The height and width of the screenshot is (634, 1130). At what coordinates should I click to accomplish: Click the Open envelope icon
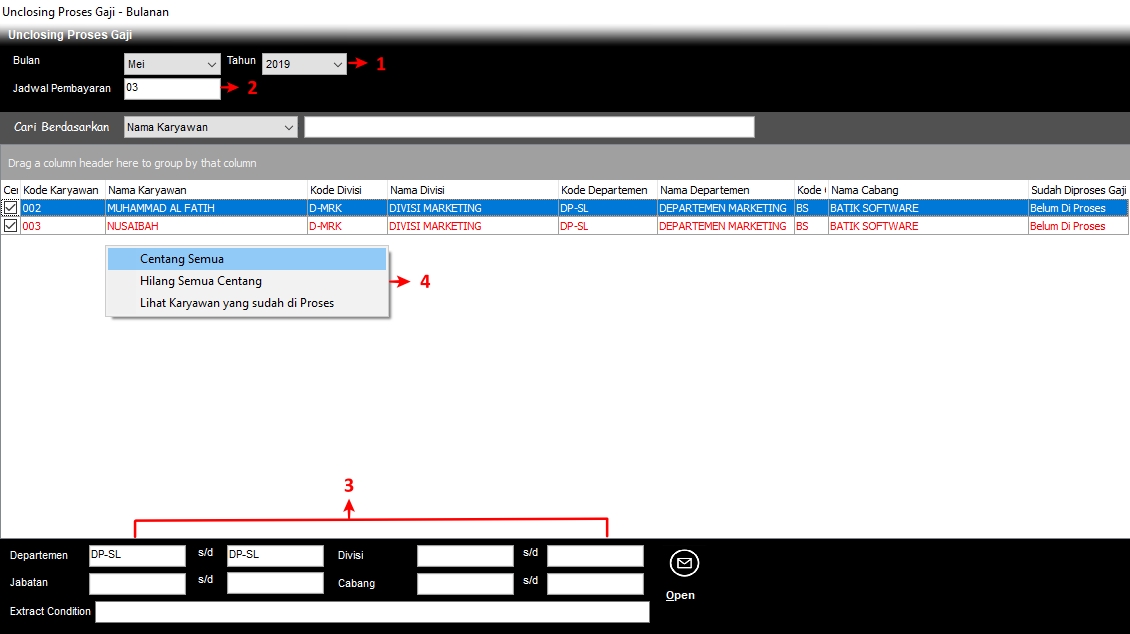click(684, 563)
